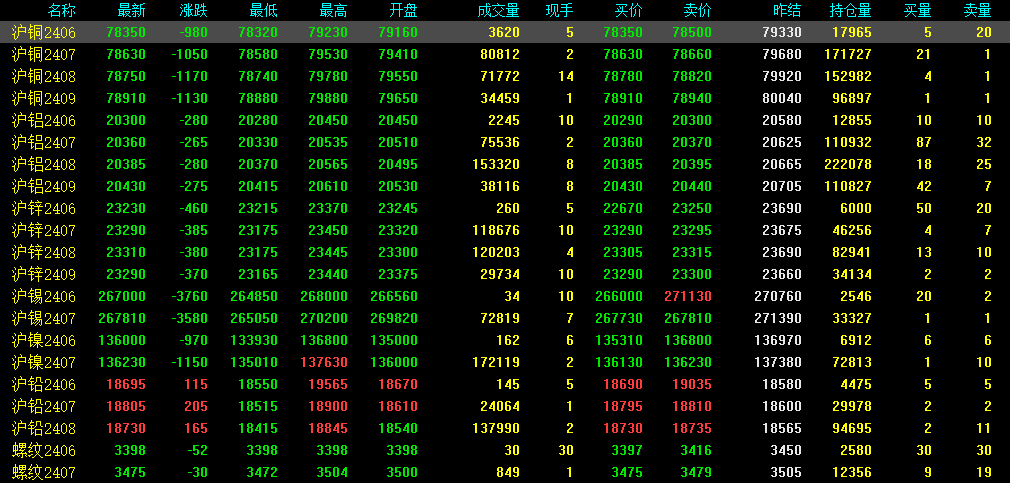Click 沪铅2407 change value 205
The image size is (1010, 483).
(196, 406)
